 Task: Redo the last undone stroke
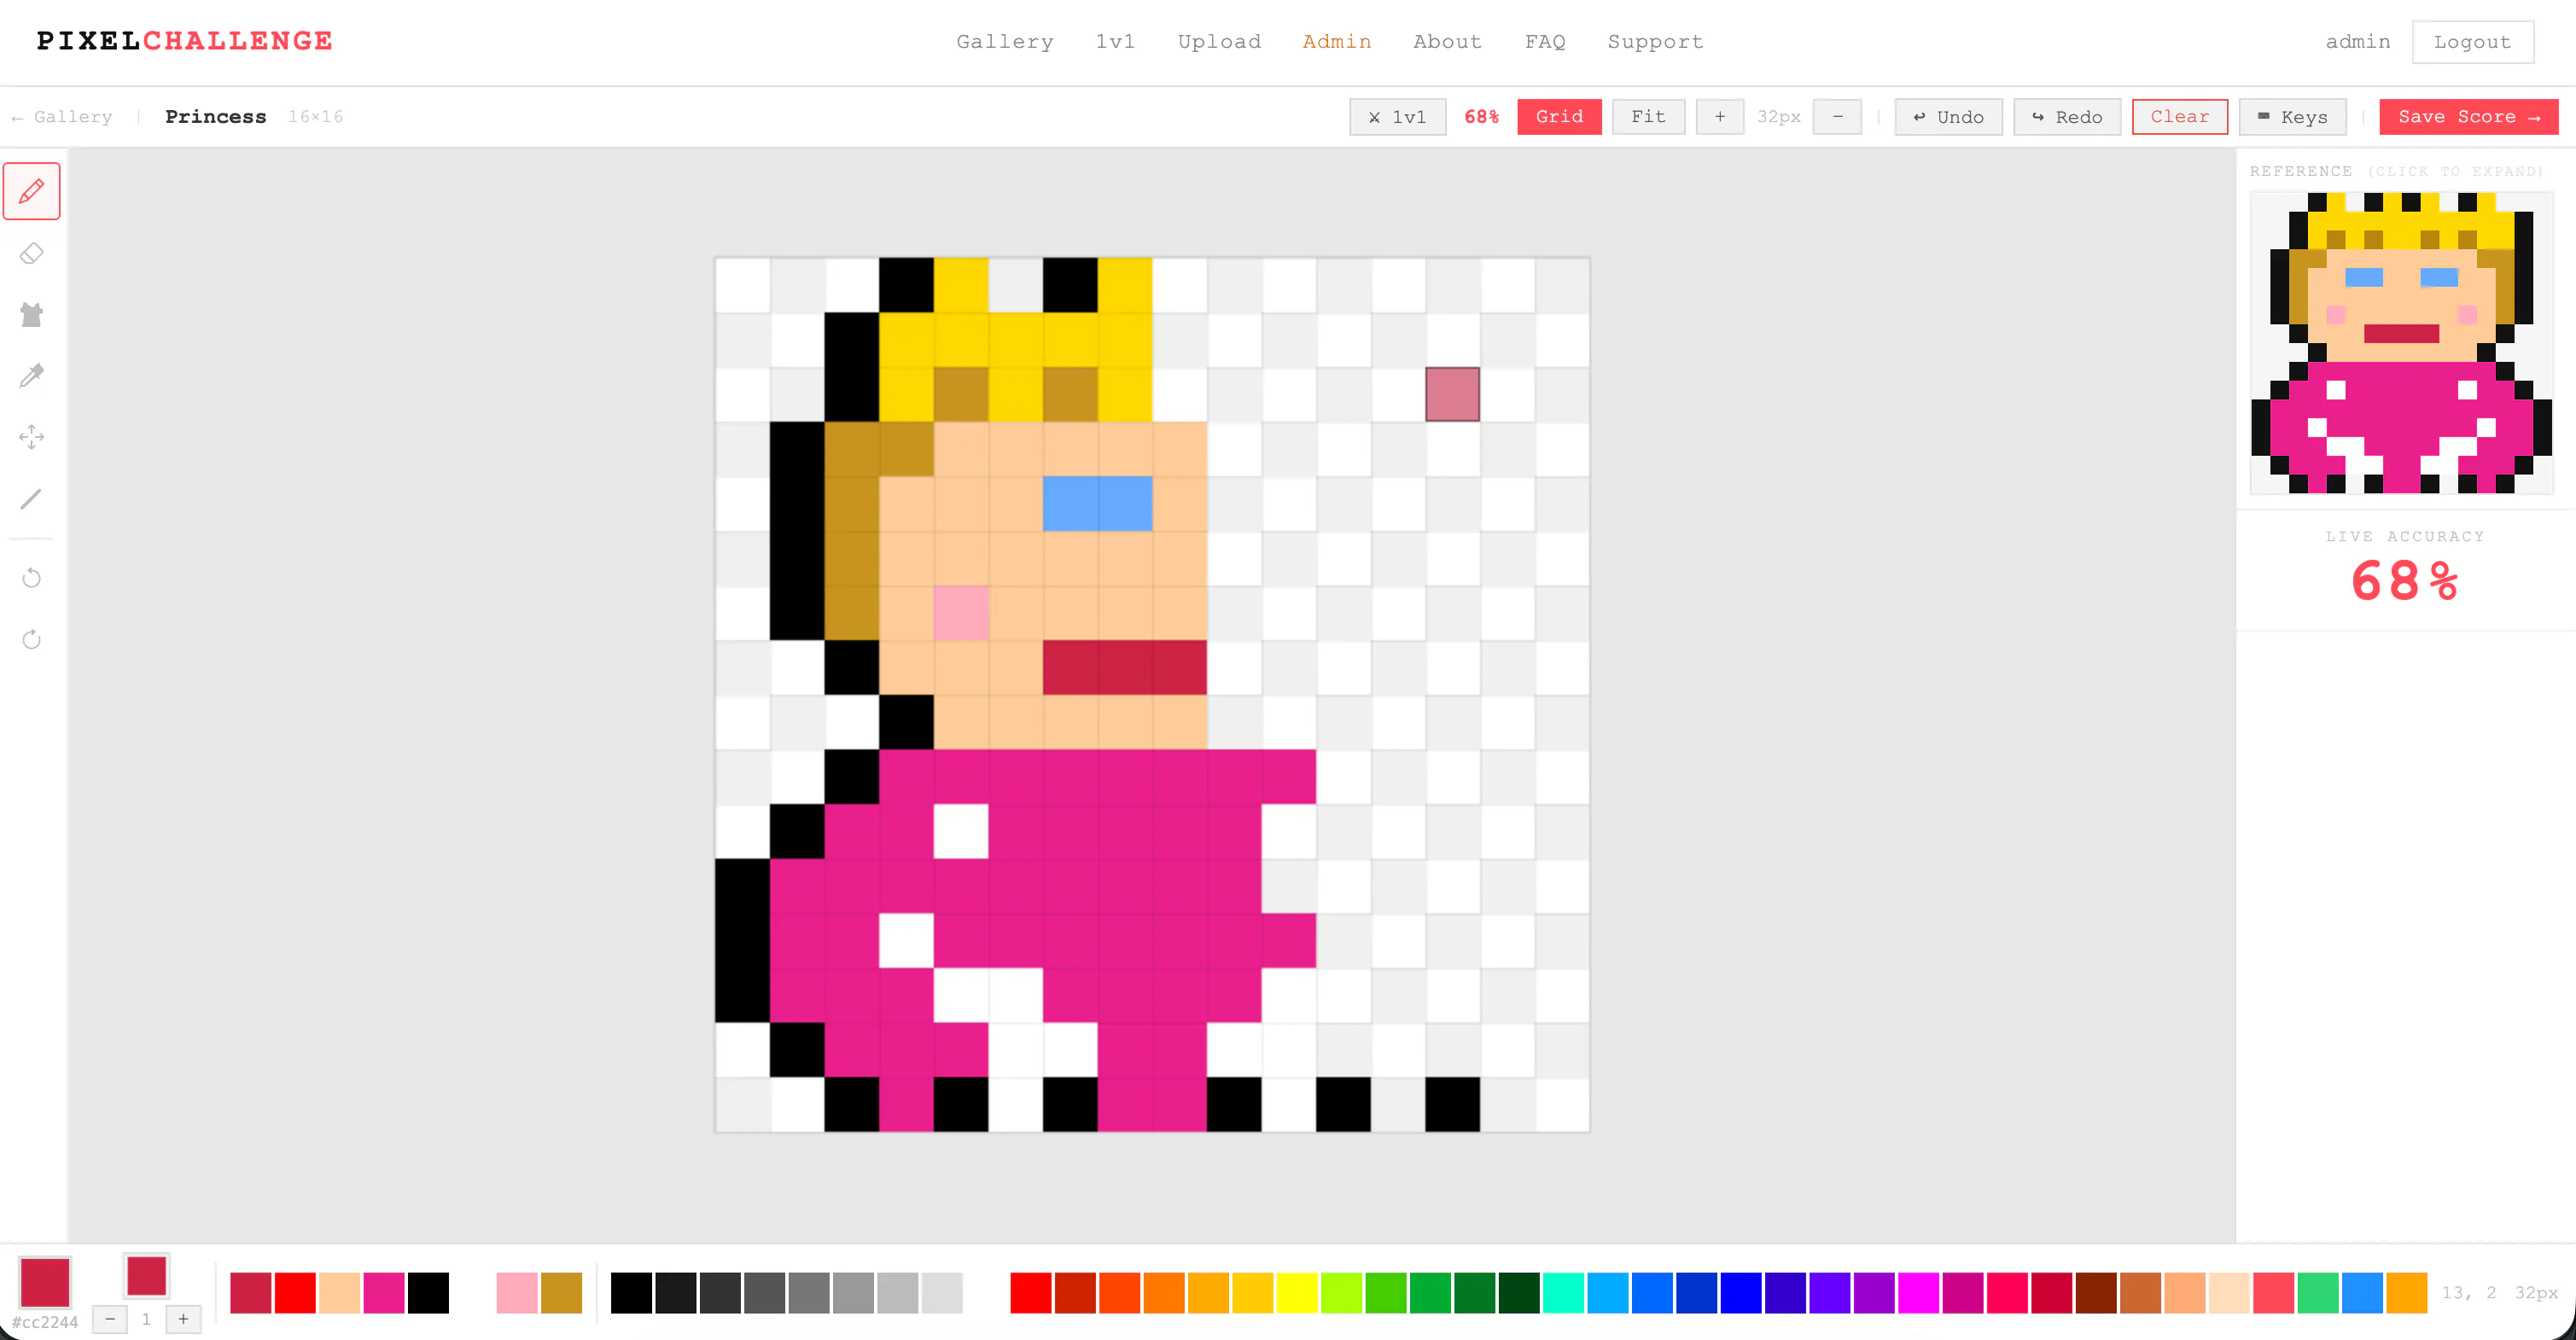2067,117
